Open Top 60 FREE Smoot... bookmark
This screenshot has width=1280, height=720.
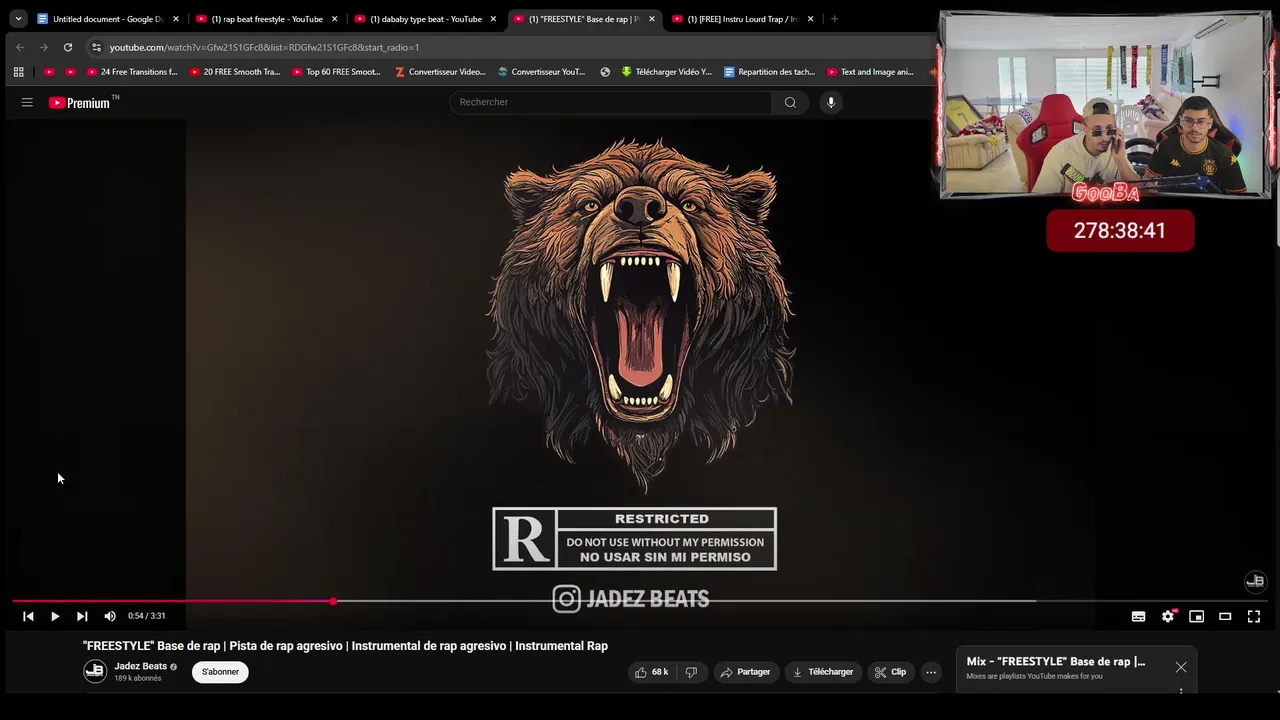tap(336, 72)
